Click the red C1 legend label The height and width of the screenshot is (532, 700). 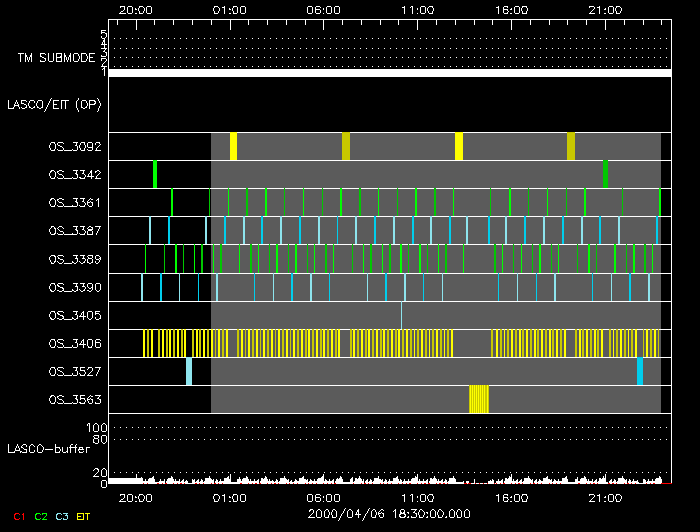pyautogui.click(x=17, y=516)
